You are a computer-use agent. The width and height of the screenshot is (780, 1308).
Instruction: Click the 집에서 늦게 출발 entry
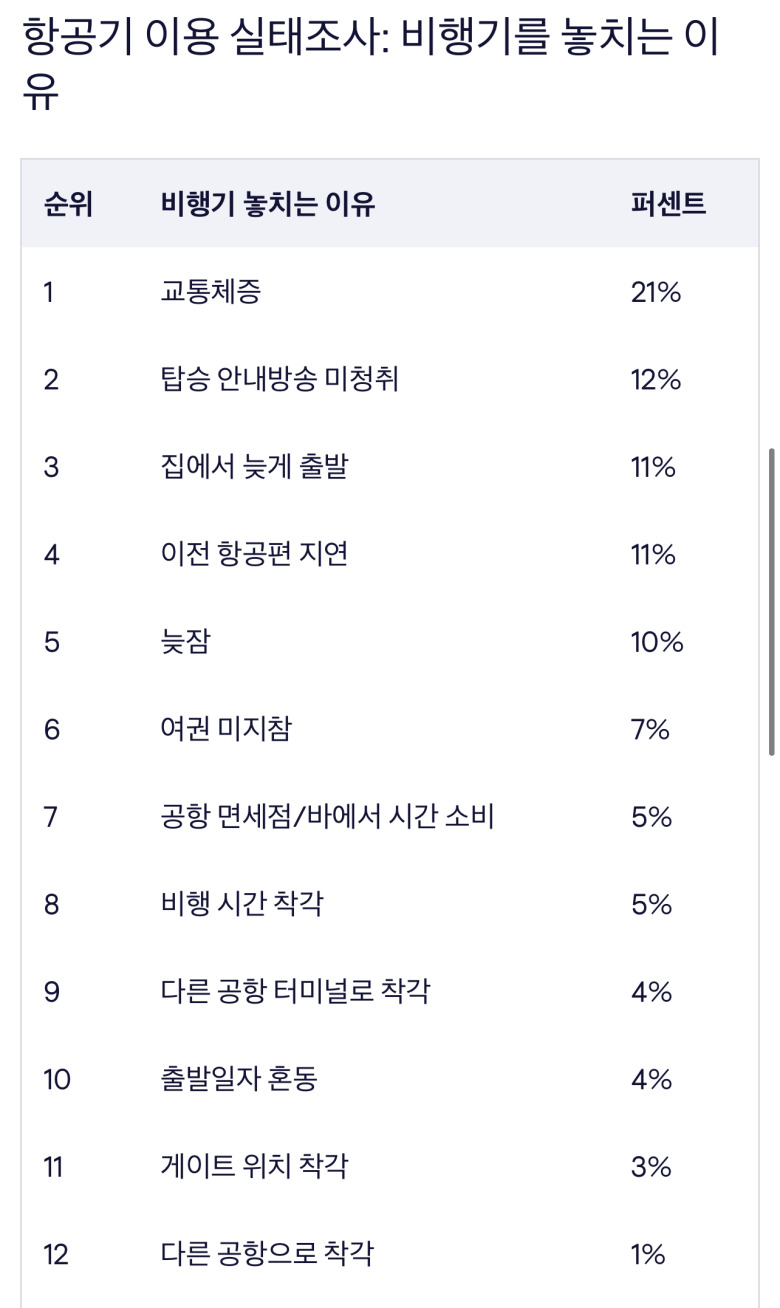tap(254, 467)
